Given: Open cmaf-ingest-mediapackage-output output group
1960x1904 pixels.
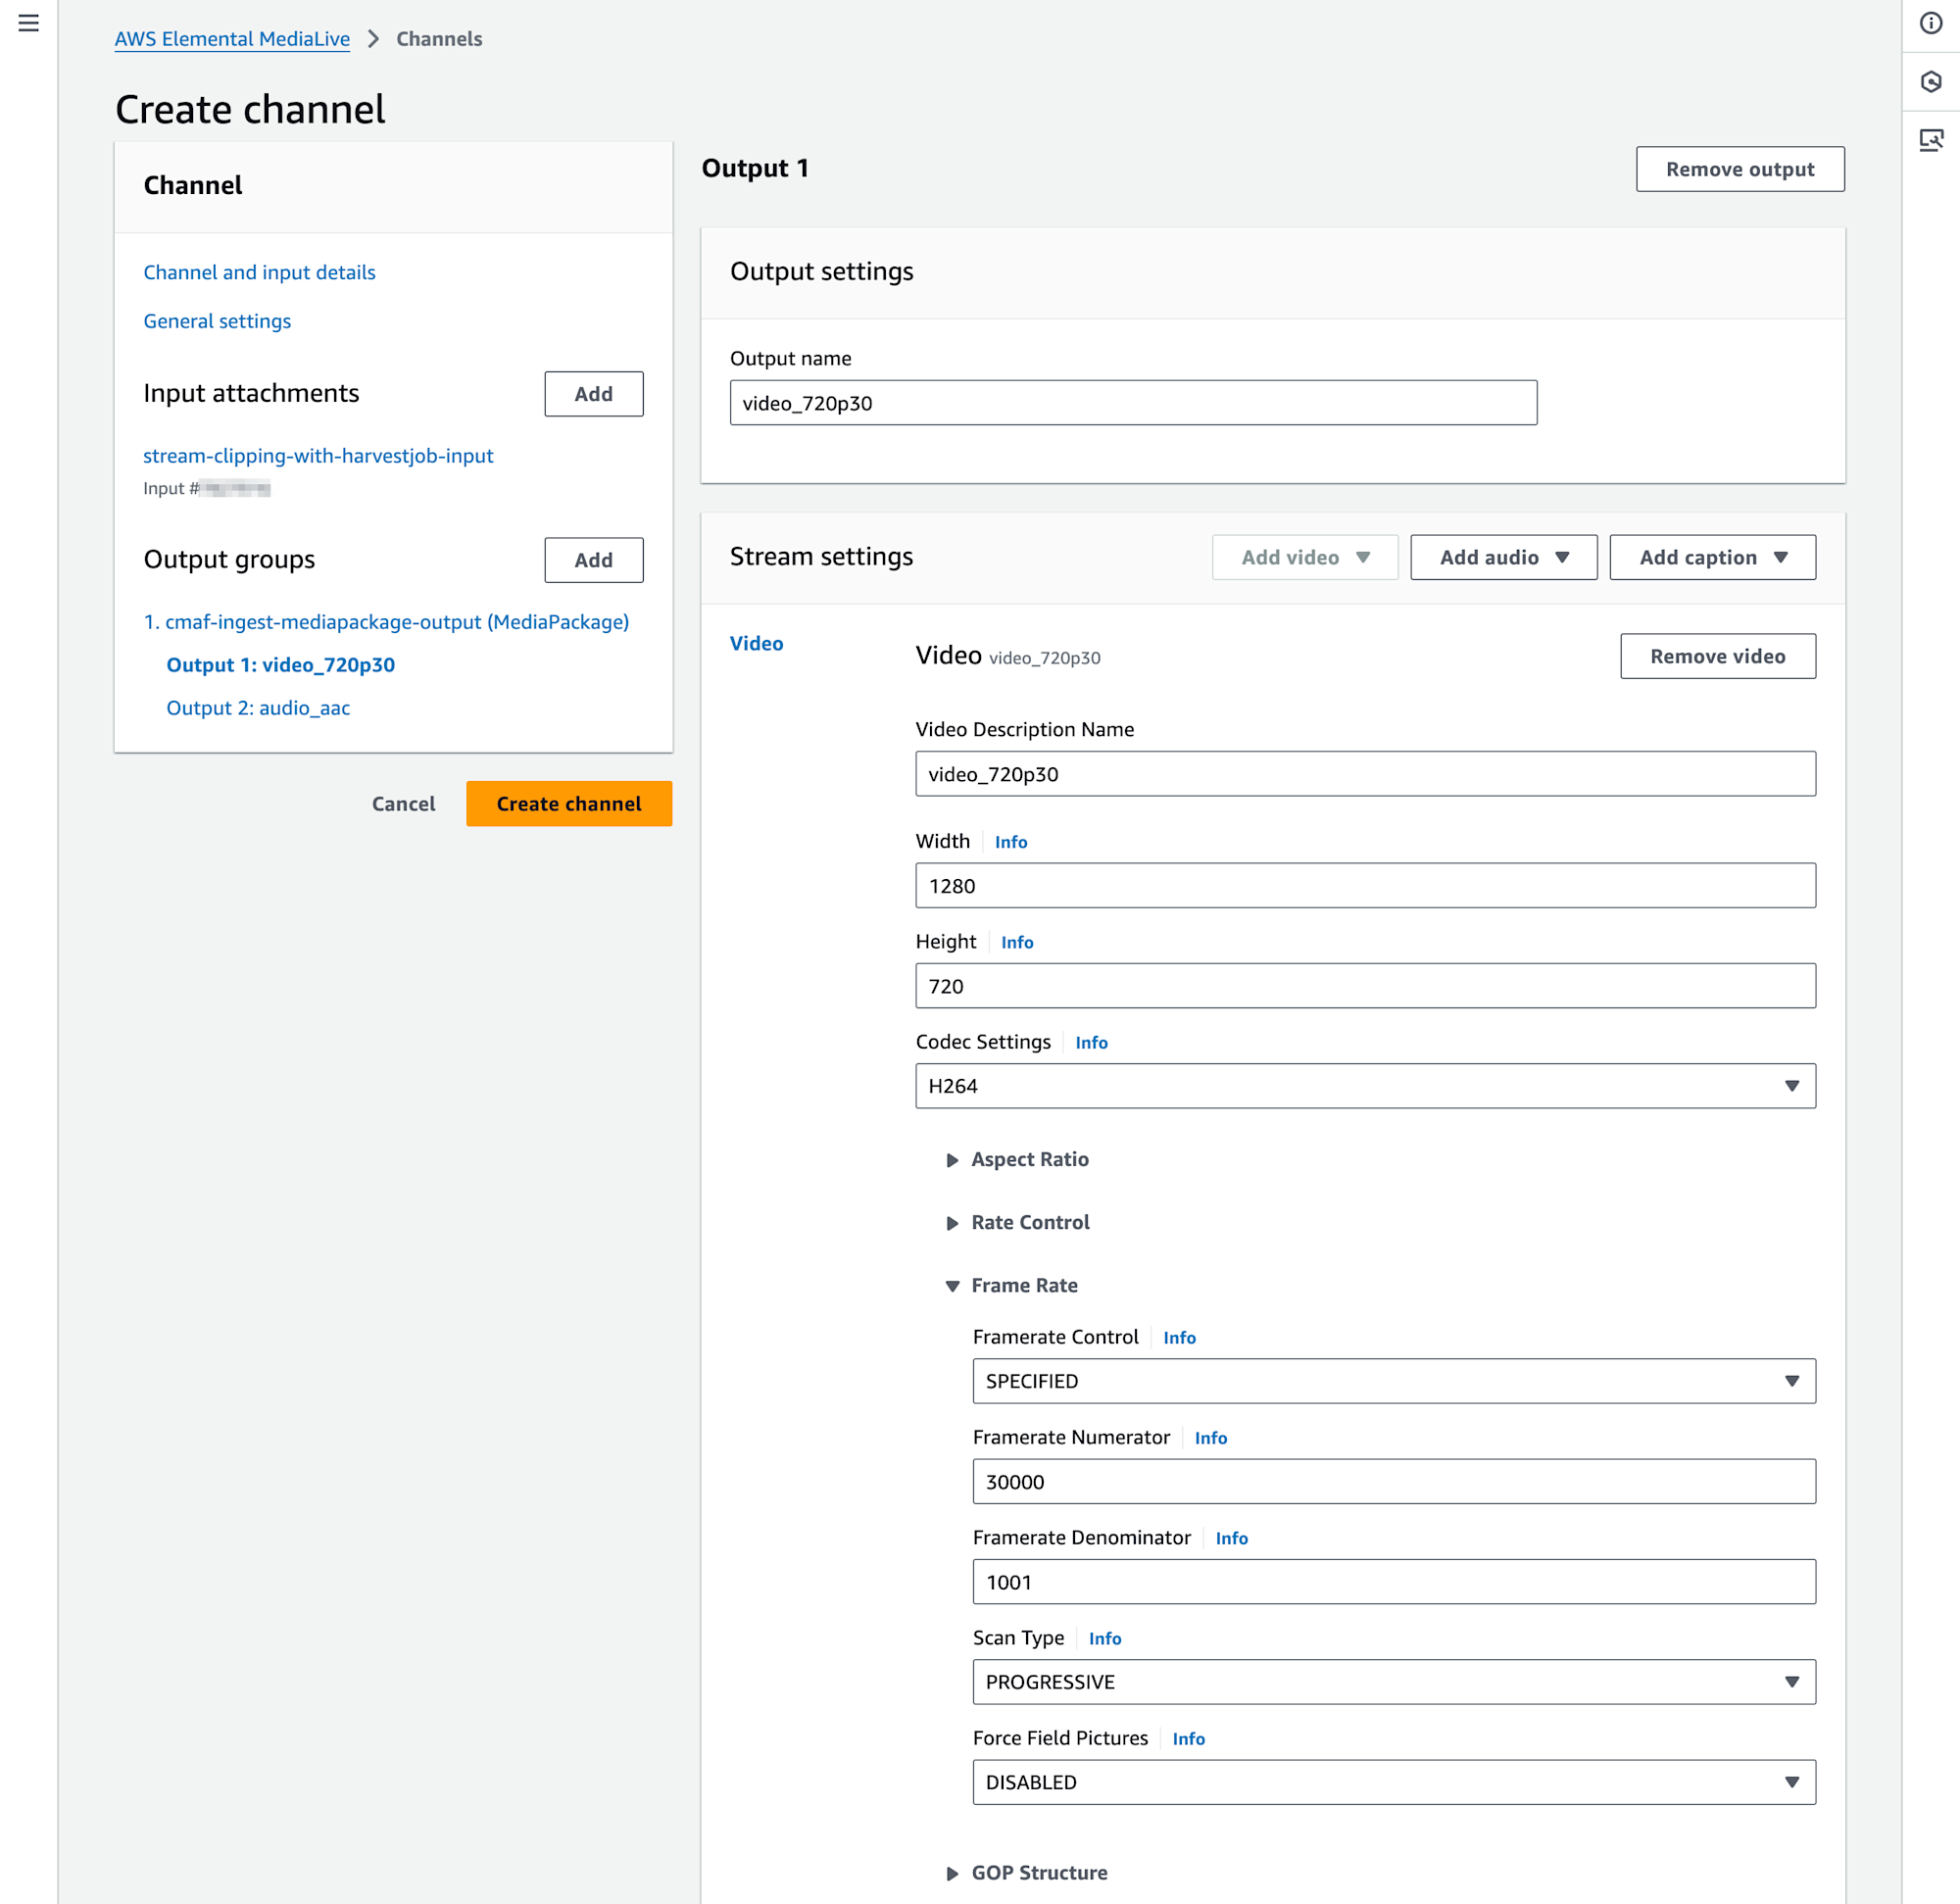Looking at the screenshot, I should coord(386,622).
